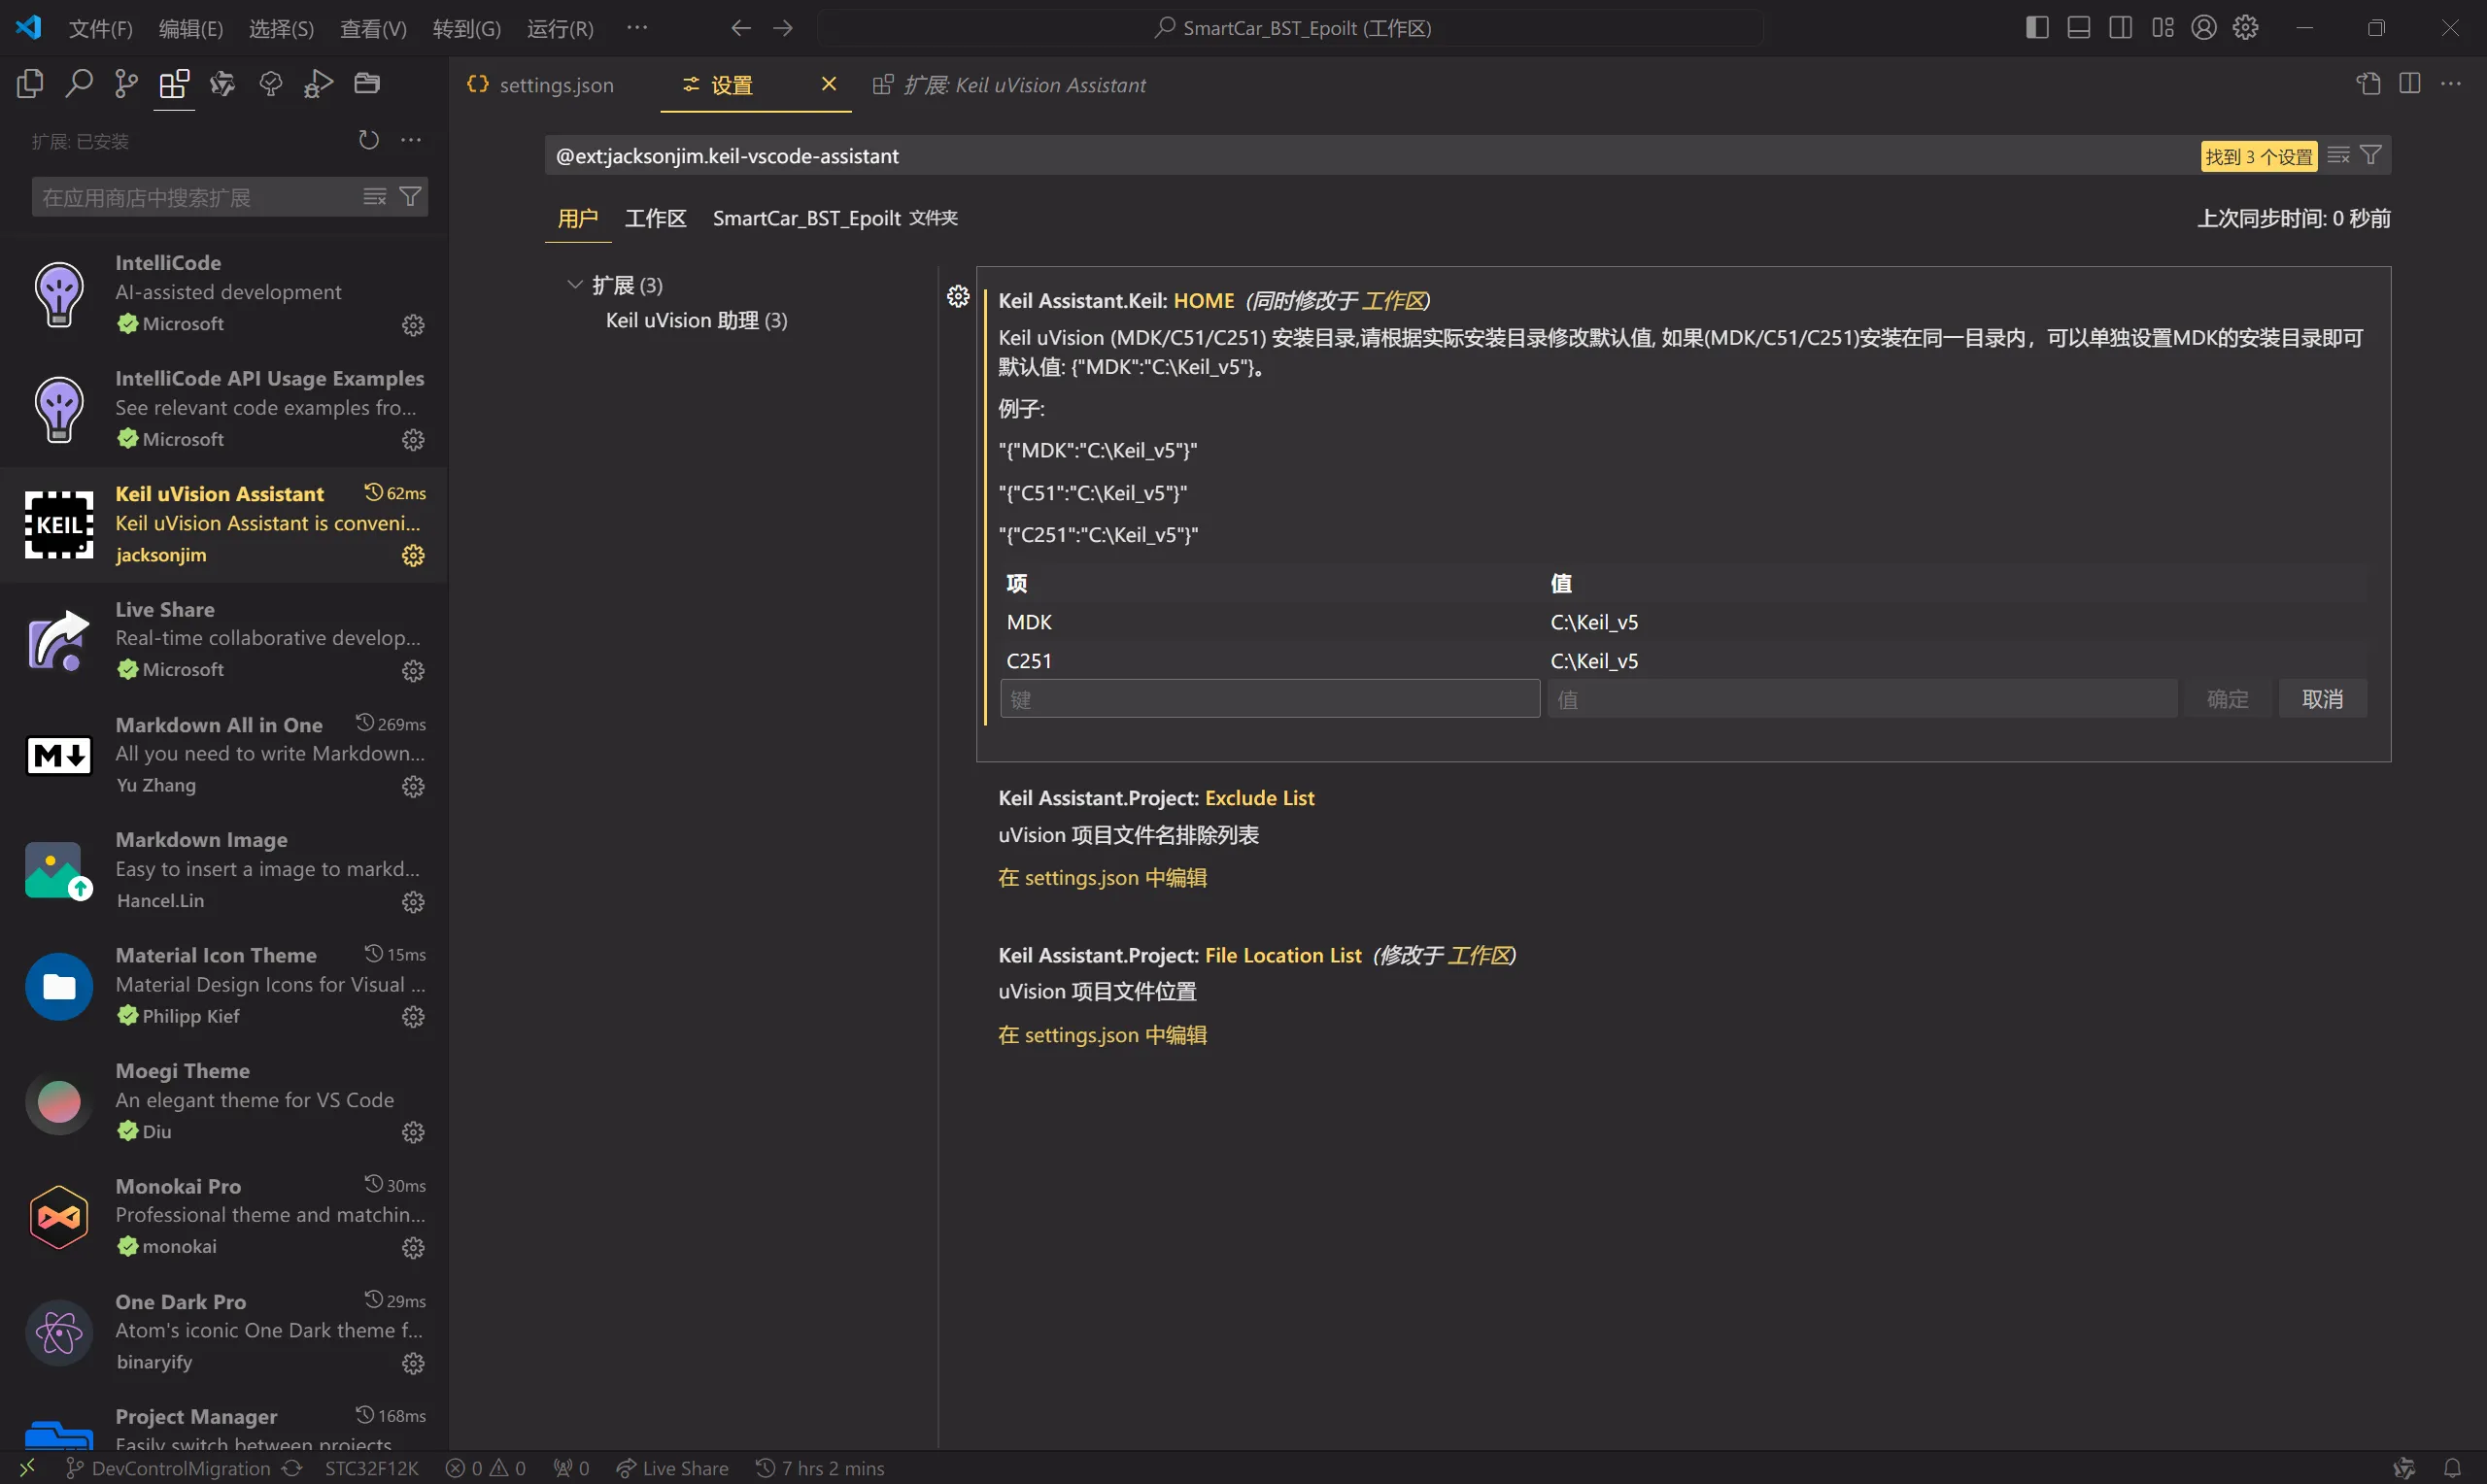This screenshot has height=1484, width=2487.
Task: Go back in navigation history
Action: (x=741, y=28)
